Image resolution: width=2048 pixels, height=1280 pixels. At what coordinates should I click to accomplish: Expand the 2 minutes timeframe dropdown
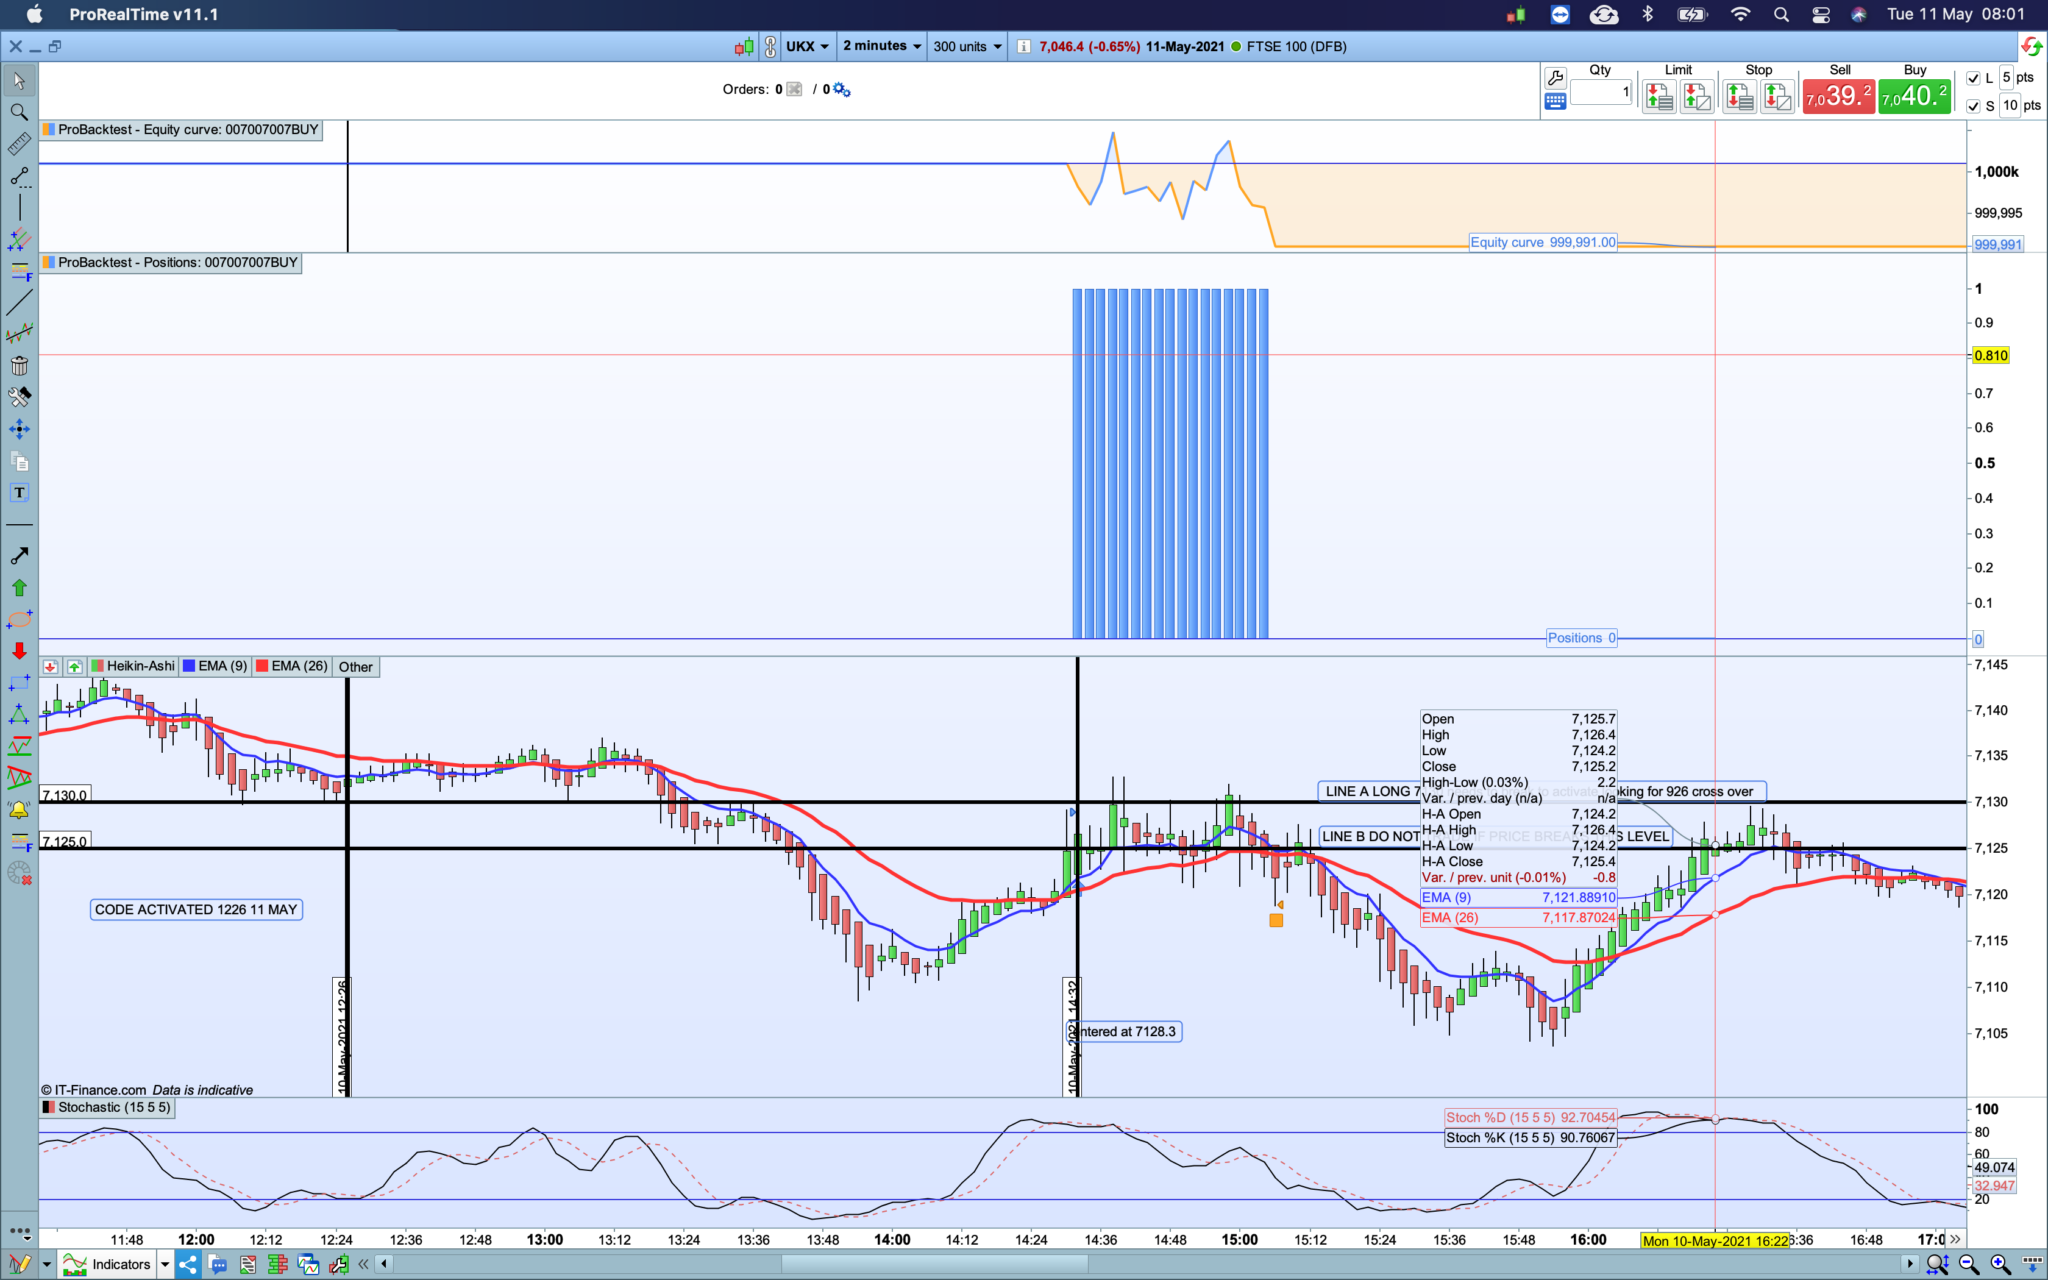[x=881, y=46]
